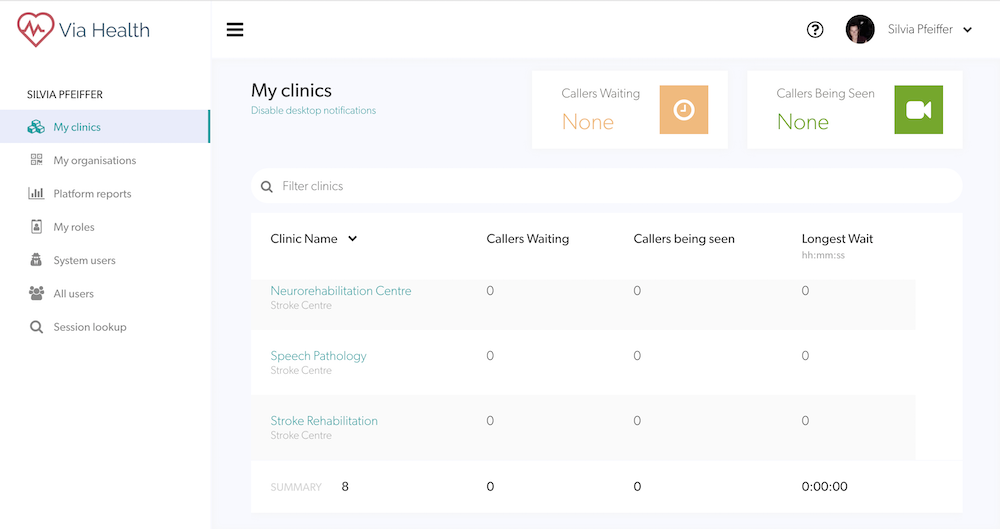Click the hamburger menu icon
This screenshot has width=1000, height=529.
pos(235,30)
